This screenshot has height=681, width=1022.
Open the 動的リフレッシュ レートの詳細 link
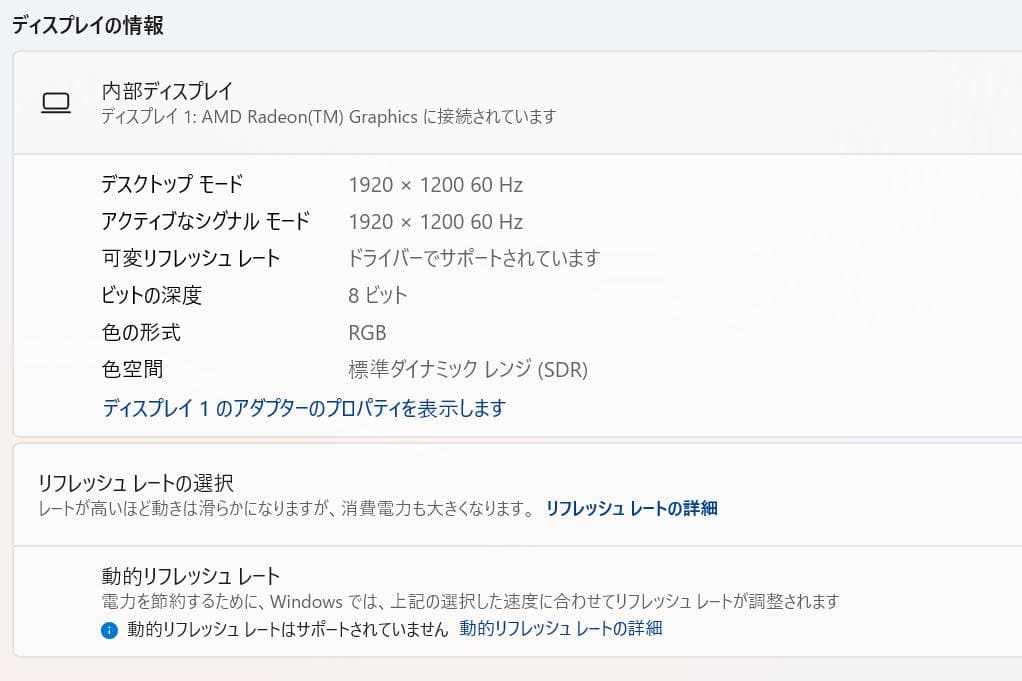coord(560,629)
